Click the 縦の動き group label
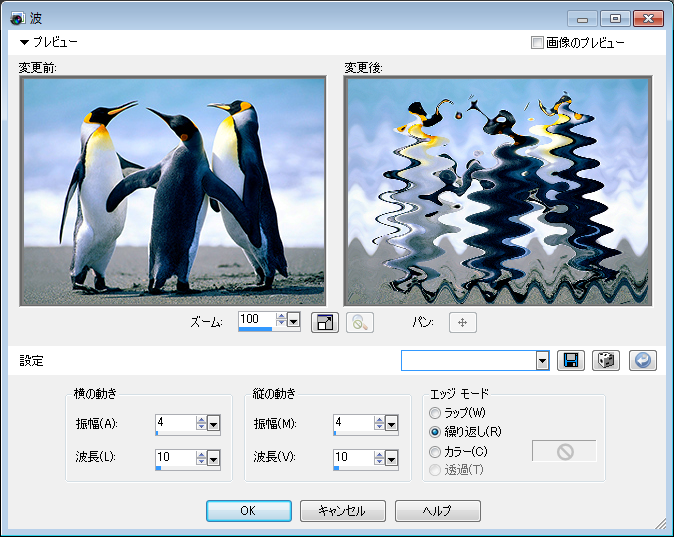Screen dimensions: 674x537 click(274, 393)
